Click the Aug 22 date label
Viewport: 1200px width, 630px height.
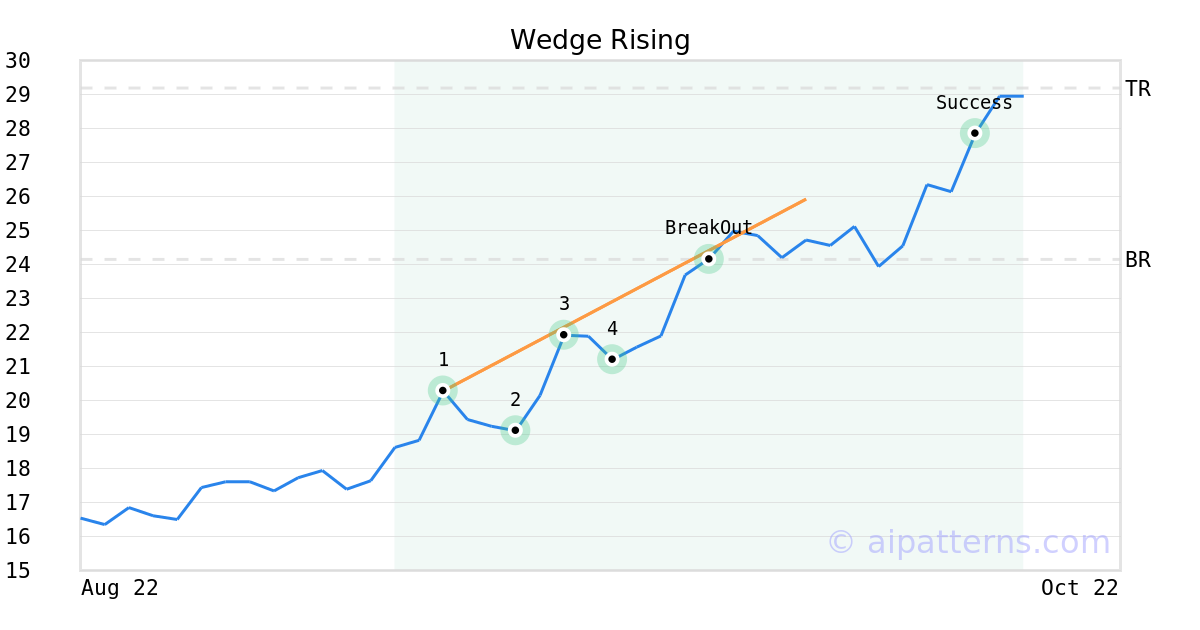coord(120,588)
